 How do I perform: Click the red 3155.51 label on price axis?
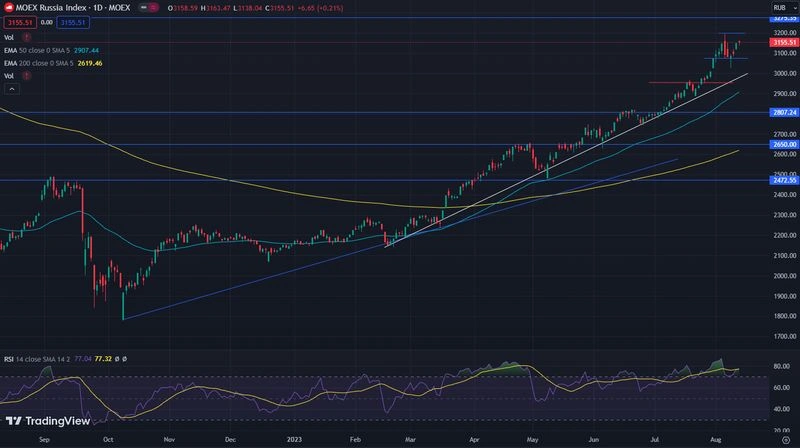click(x=784, y=42)
